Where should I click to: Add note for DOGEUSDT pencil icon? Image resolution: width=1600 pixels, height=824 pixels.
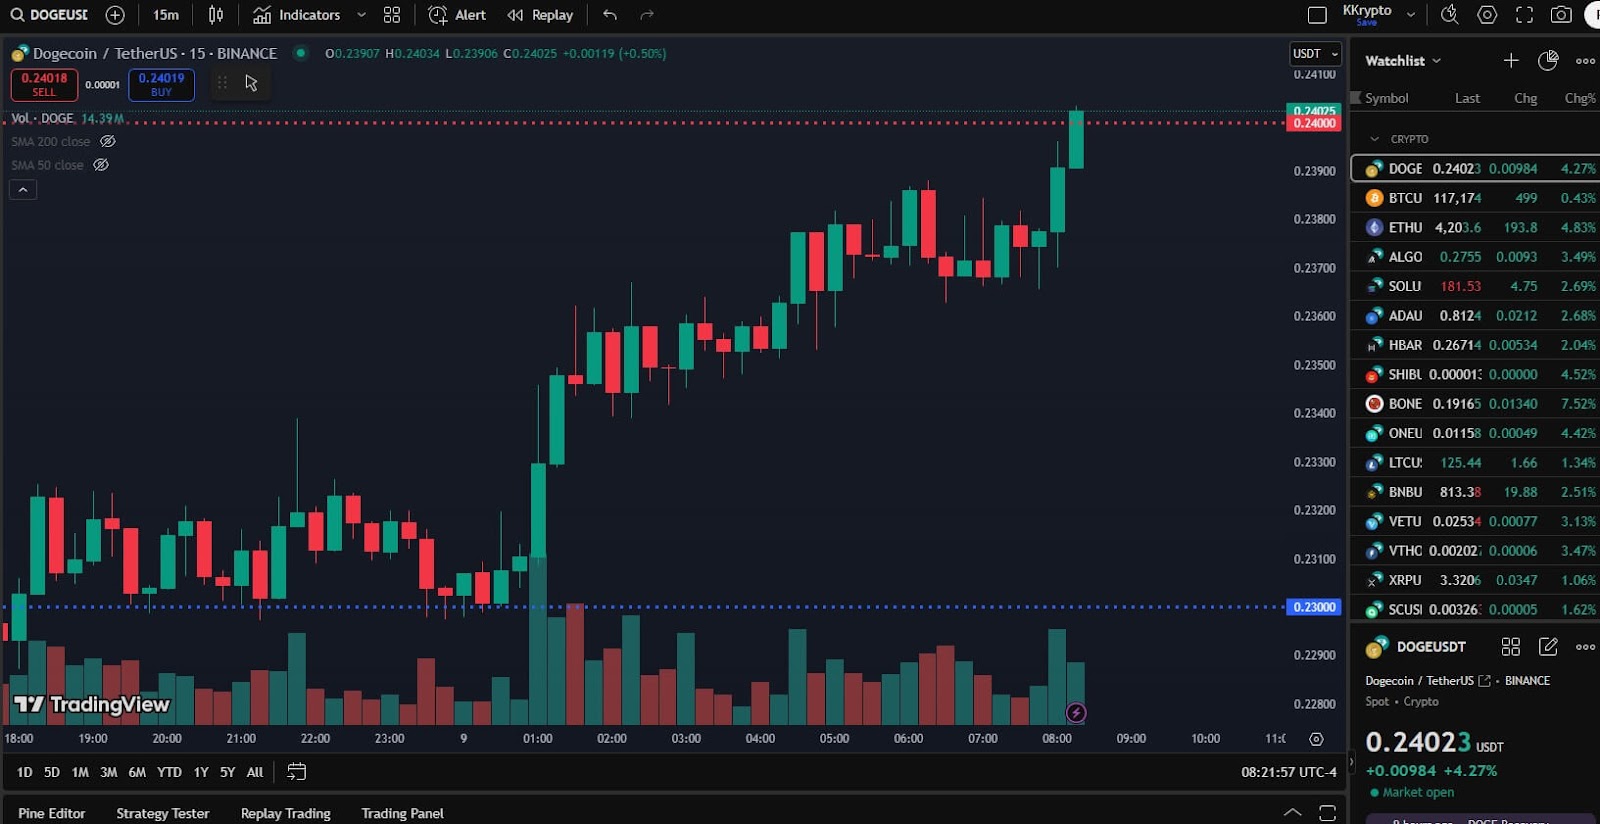[1548, 647]
